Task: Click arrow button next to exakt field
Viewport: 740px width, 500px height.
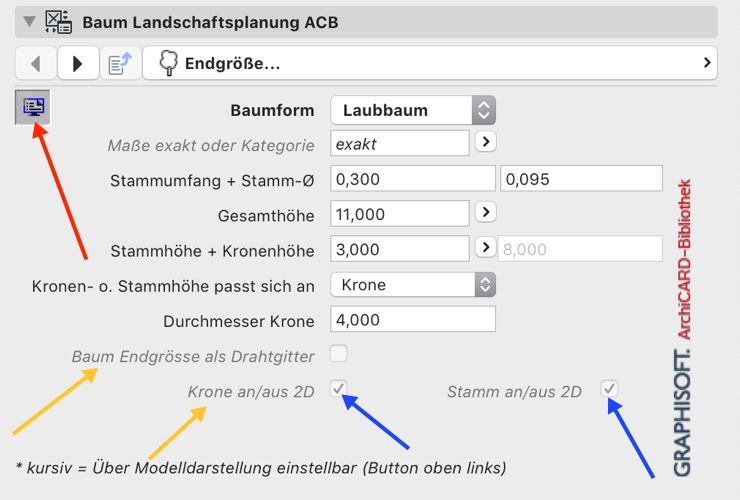Action: point(484,143)
